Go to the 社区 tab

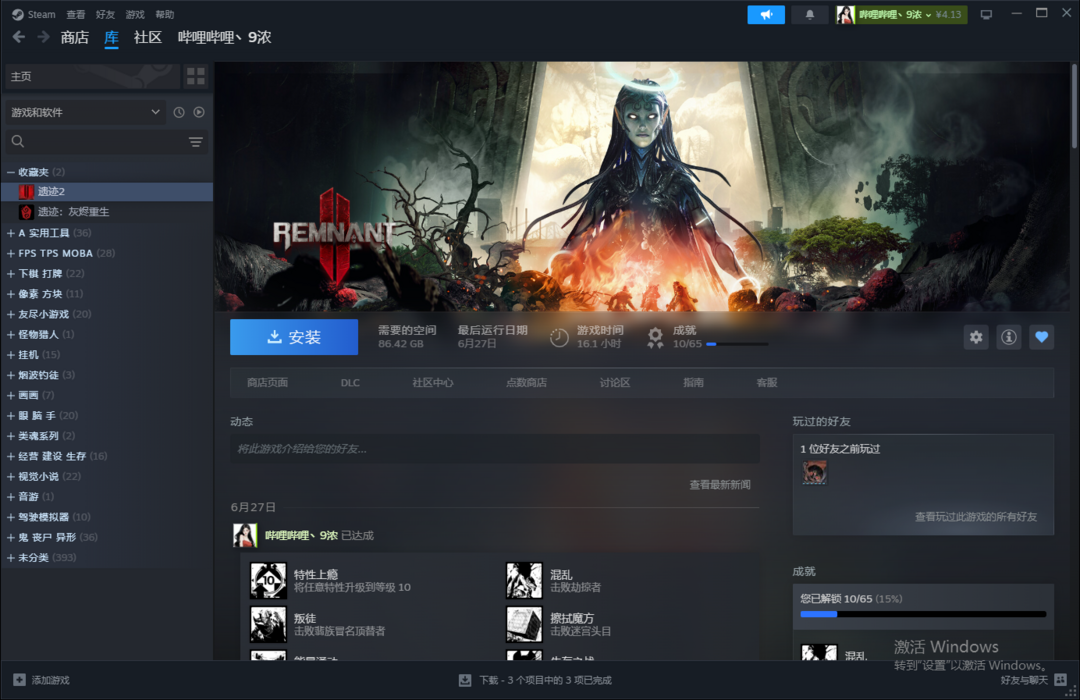[147, 37]
